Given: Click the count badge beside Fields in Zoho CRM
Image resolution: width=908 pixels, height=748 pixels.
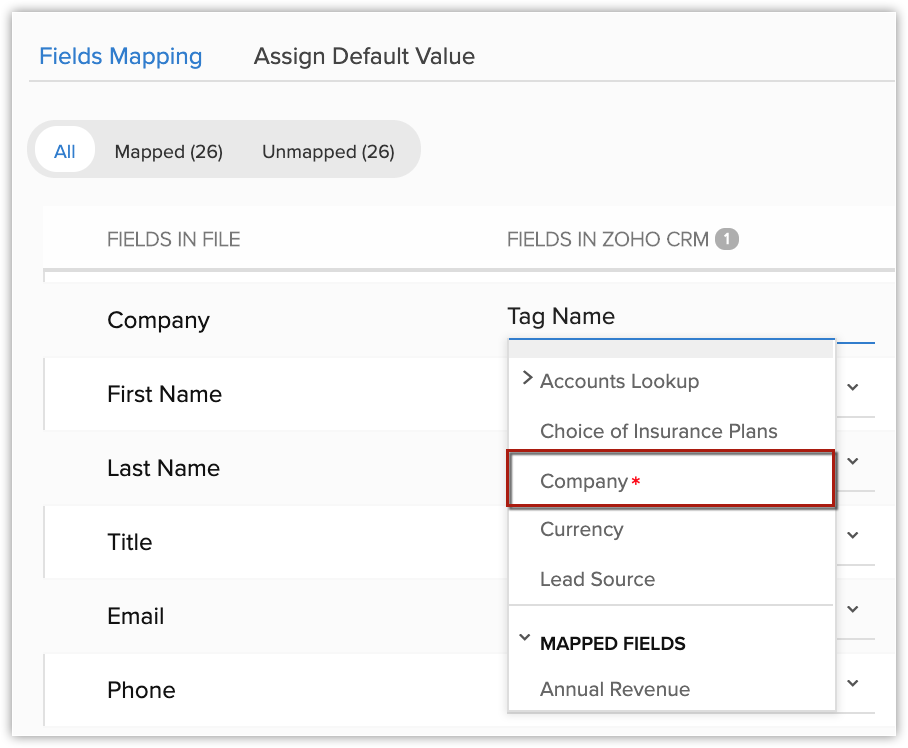Looking at the screenshot, I should (x=727, y=239).
